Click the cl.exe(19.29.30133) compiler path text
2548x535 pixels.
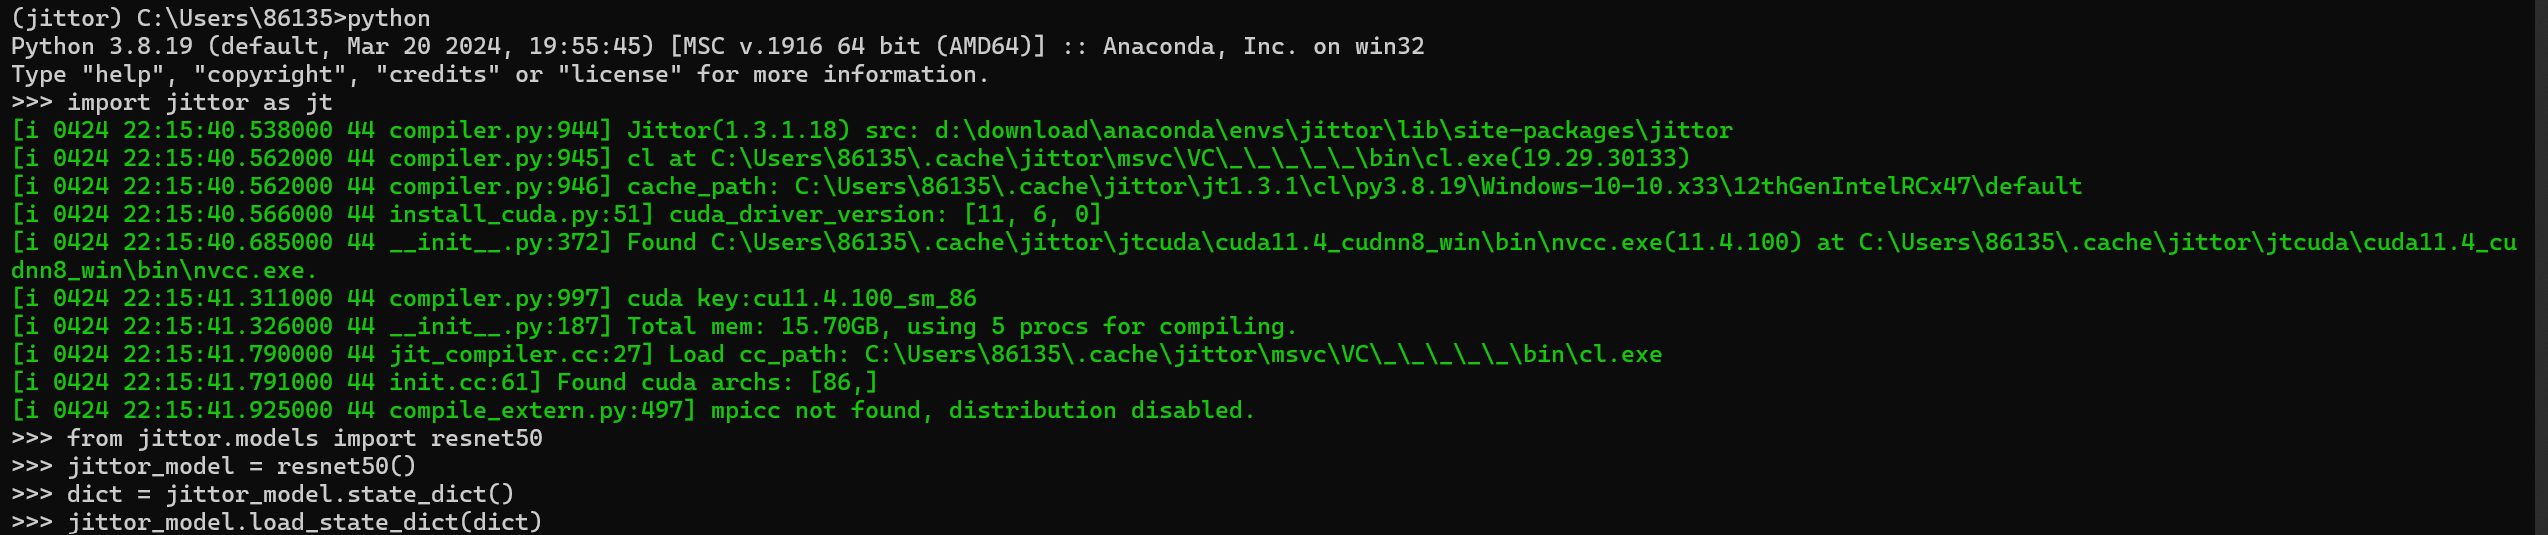1200,158
